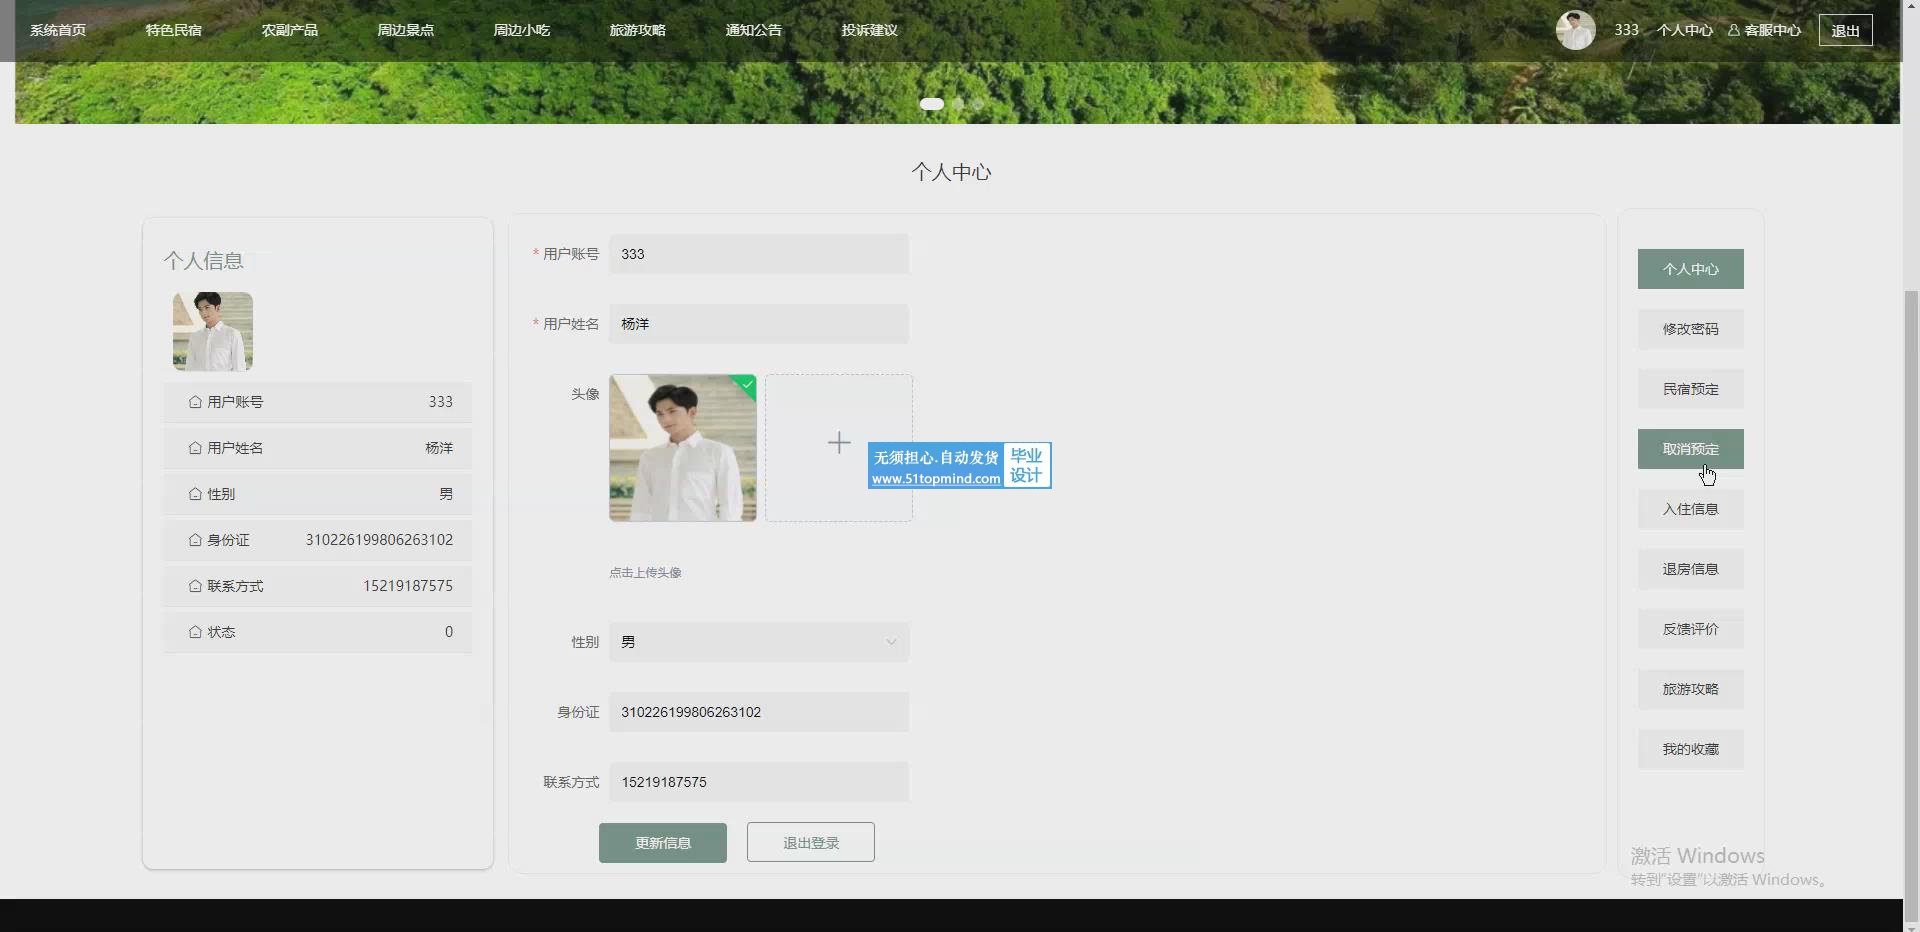
Task: Click the user avatar in the header
Action: [1576, 30]
